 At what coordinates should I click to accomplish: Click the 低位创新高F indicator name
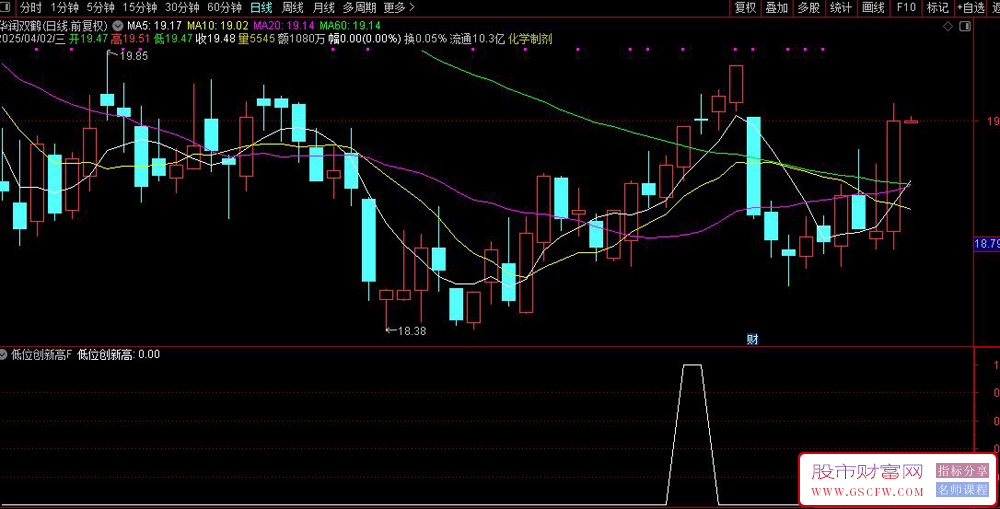[41, 355]
